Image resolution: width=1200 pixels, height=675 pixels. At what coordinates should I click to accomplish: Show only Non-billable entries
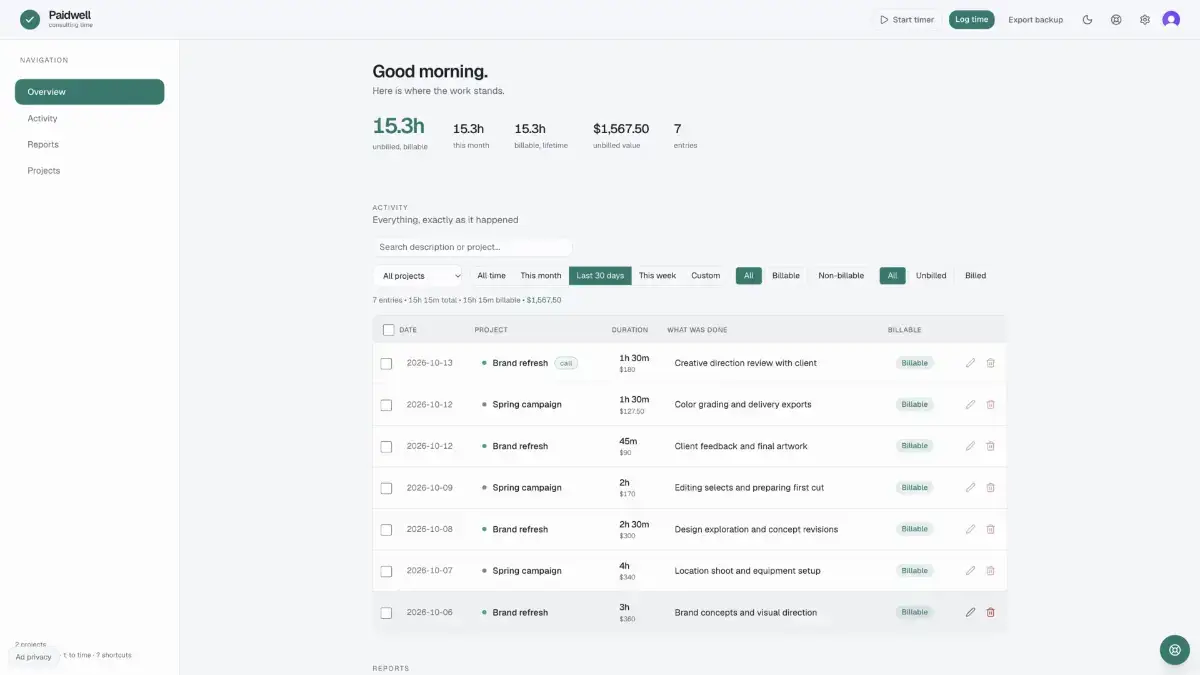841,276
